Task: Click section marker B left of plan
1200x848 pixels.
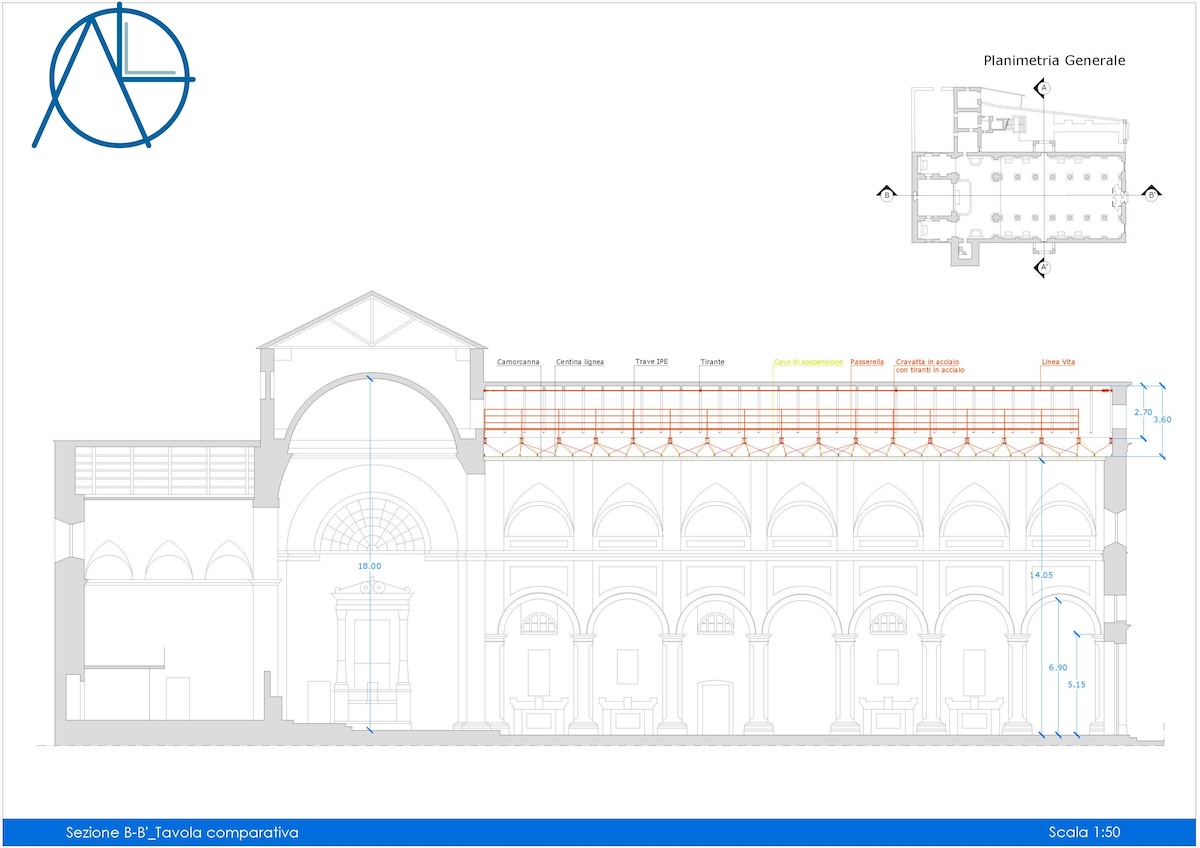Action: point(886,195)
